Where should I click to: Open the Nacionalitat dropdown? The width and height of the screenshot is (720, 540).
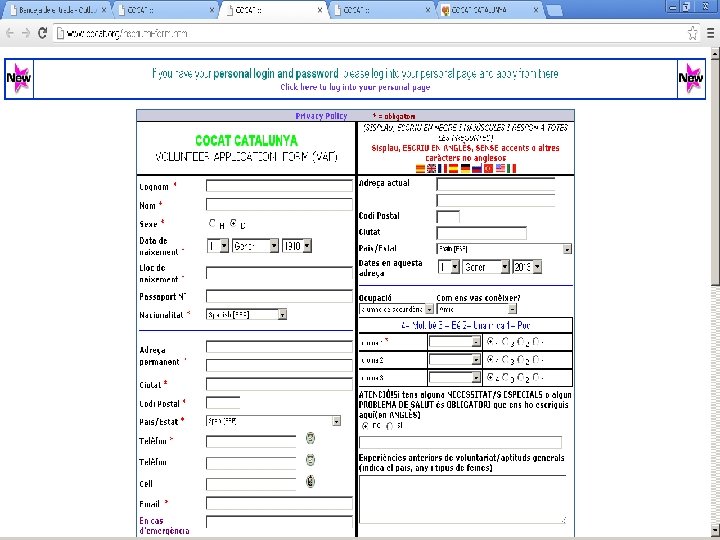[247, 315]
